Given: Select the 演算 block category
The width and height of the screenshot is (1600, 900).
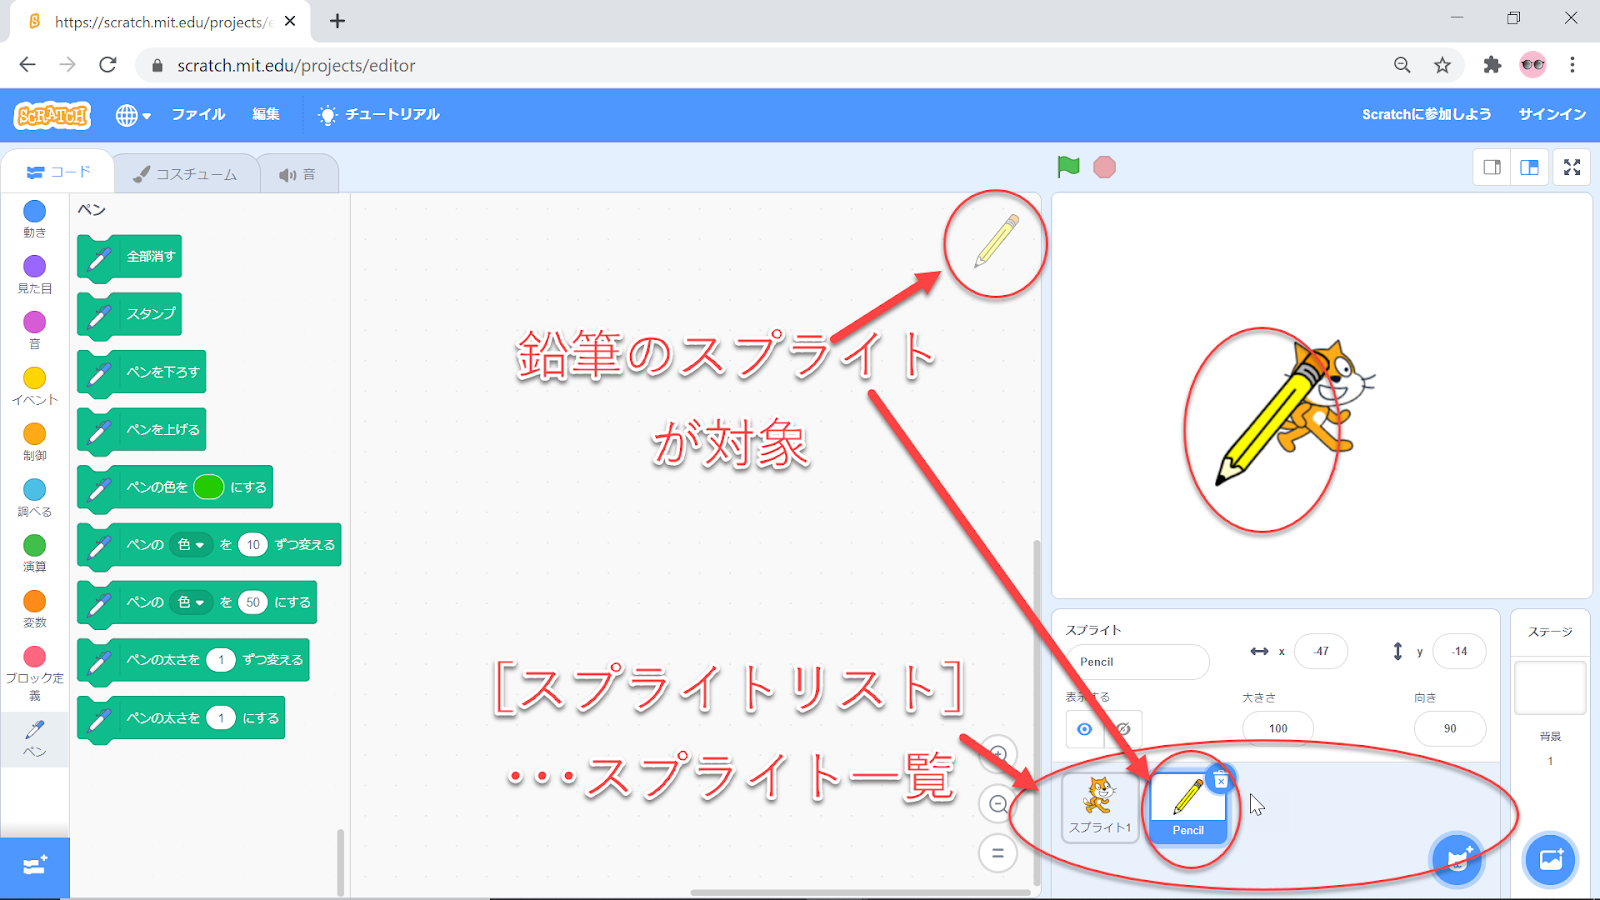Looking at the screenshot, I should 34,553.
